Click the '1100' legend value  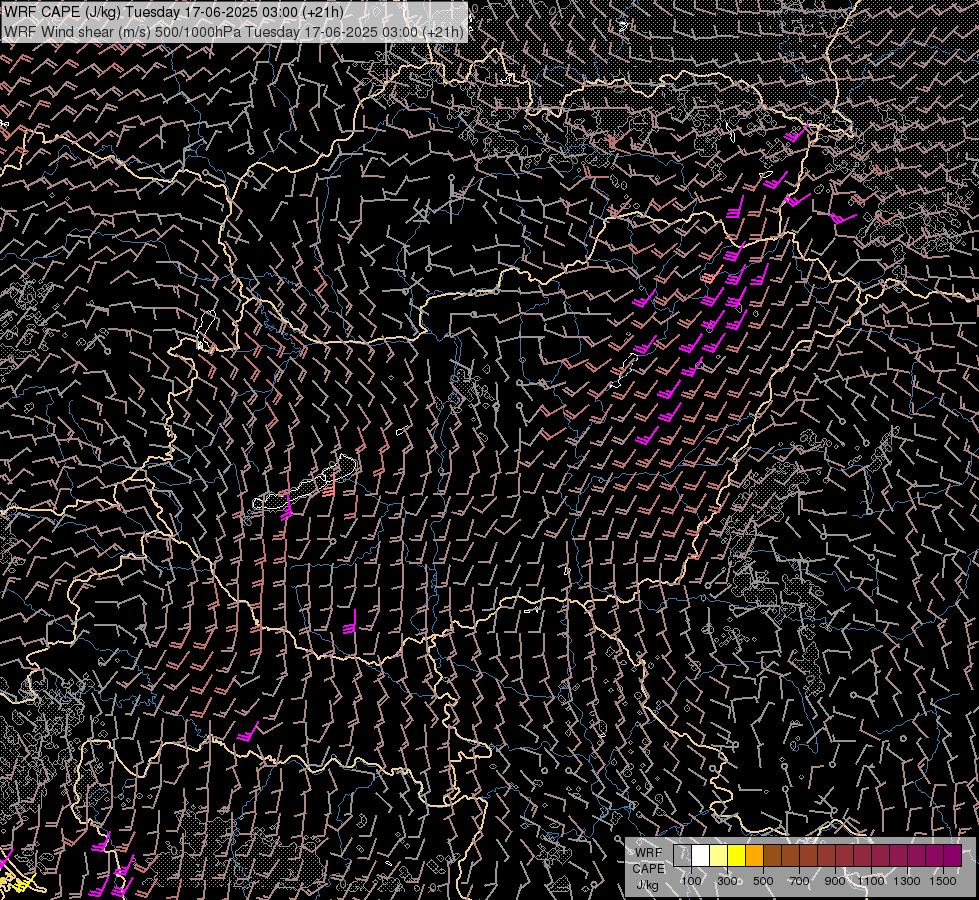point(870,881)
